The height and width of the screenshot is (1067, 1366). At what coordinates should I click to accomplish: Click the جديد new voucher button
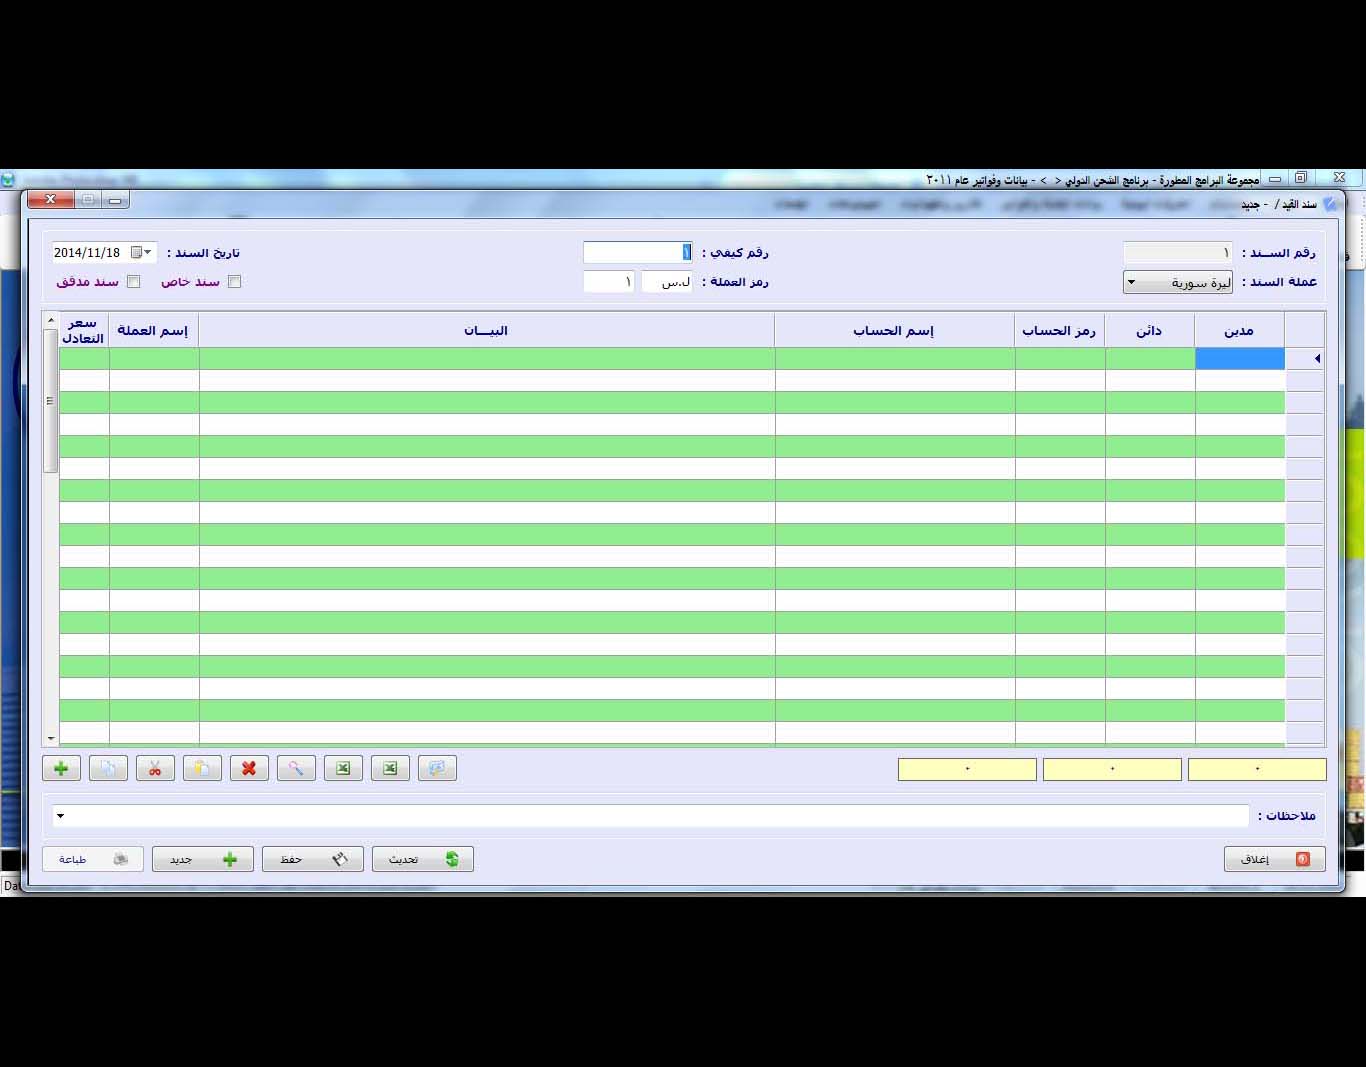pos(202,859)
